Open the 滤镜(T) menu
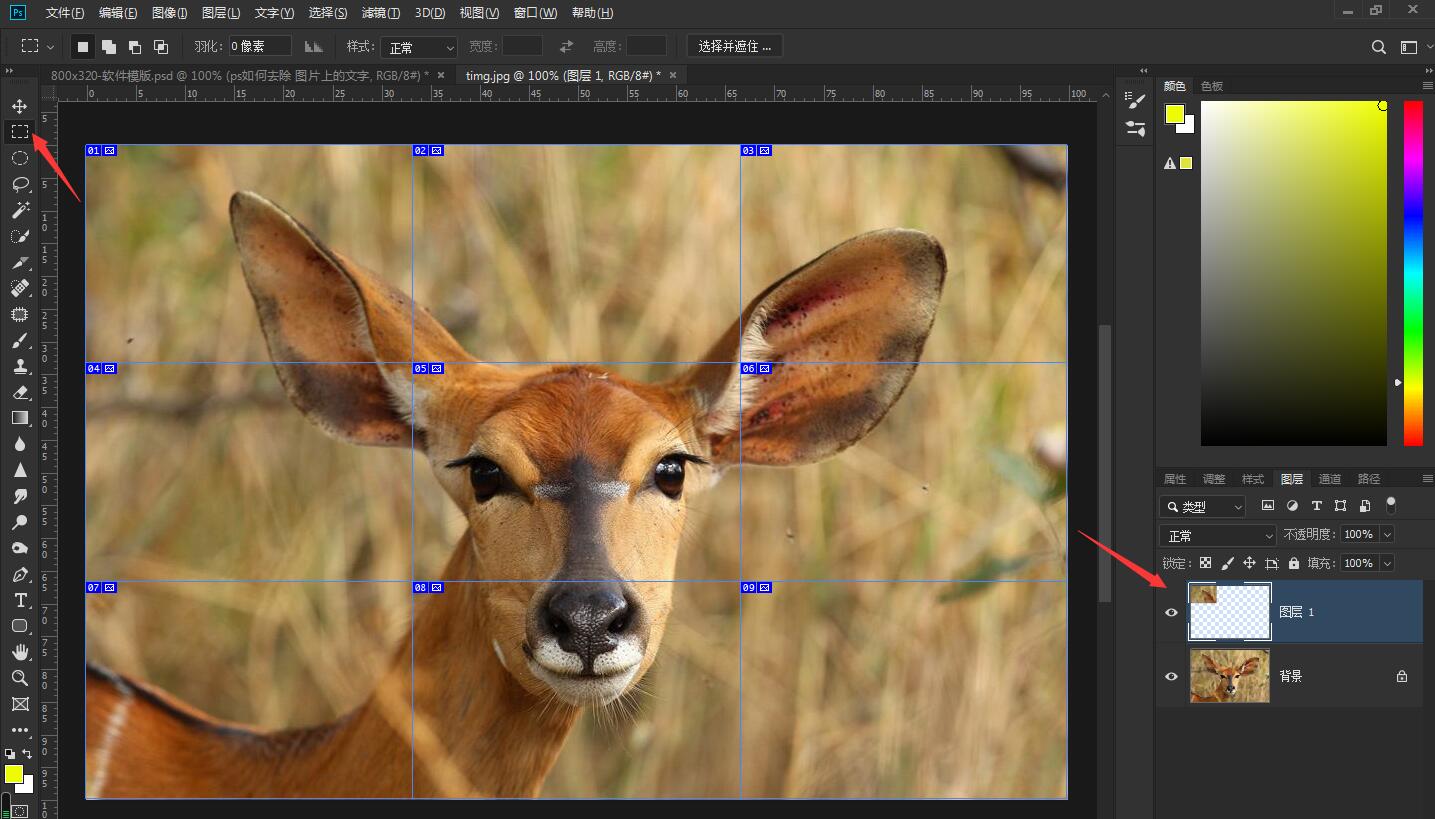 pos(380,13)
